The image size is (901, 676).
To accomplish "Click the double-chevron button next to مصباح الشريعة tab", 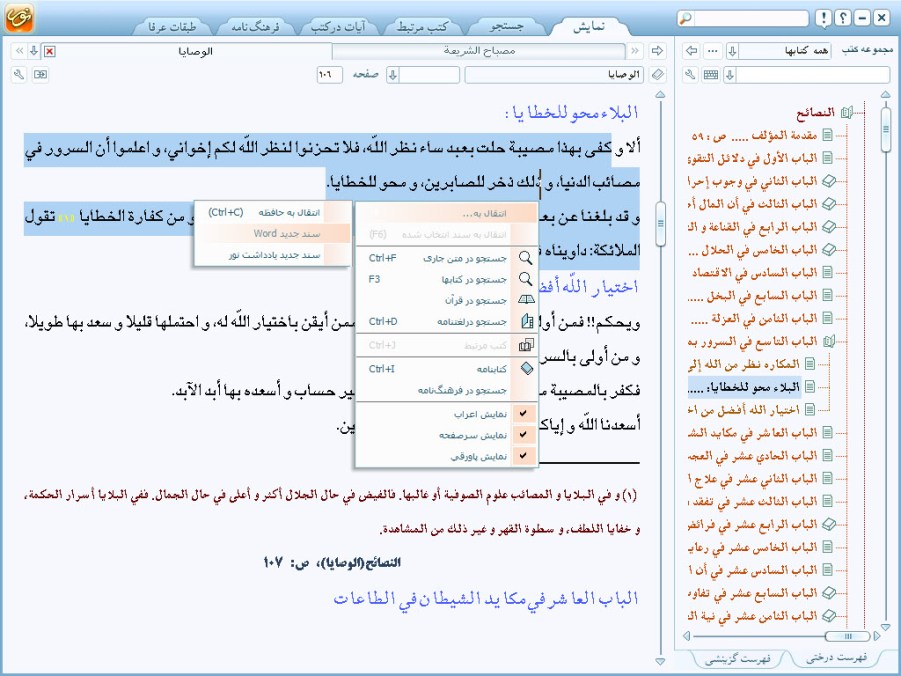I will [x=634, y=51].
